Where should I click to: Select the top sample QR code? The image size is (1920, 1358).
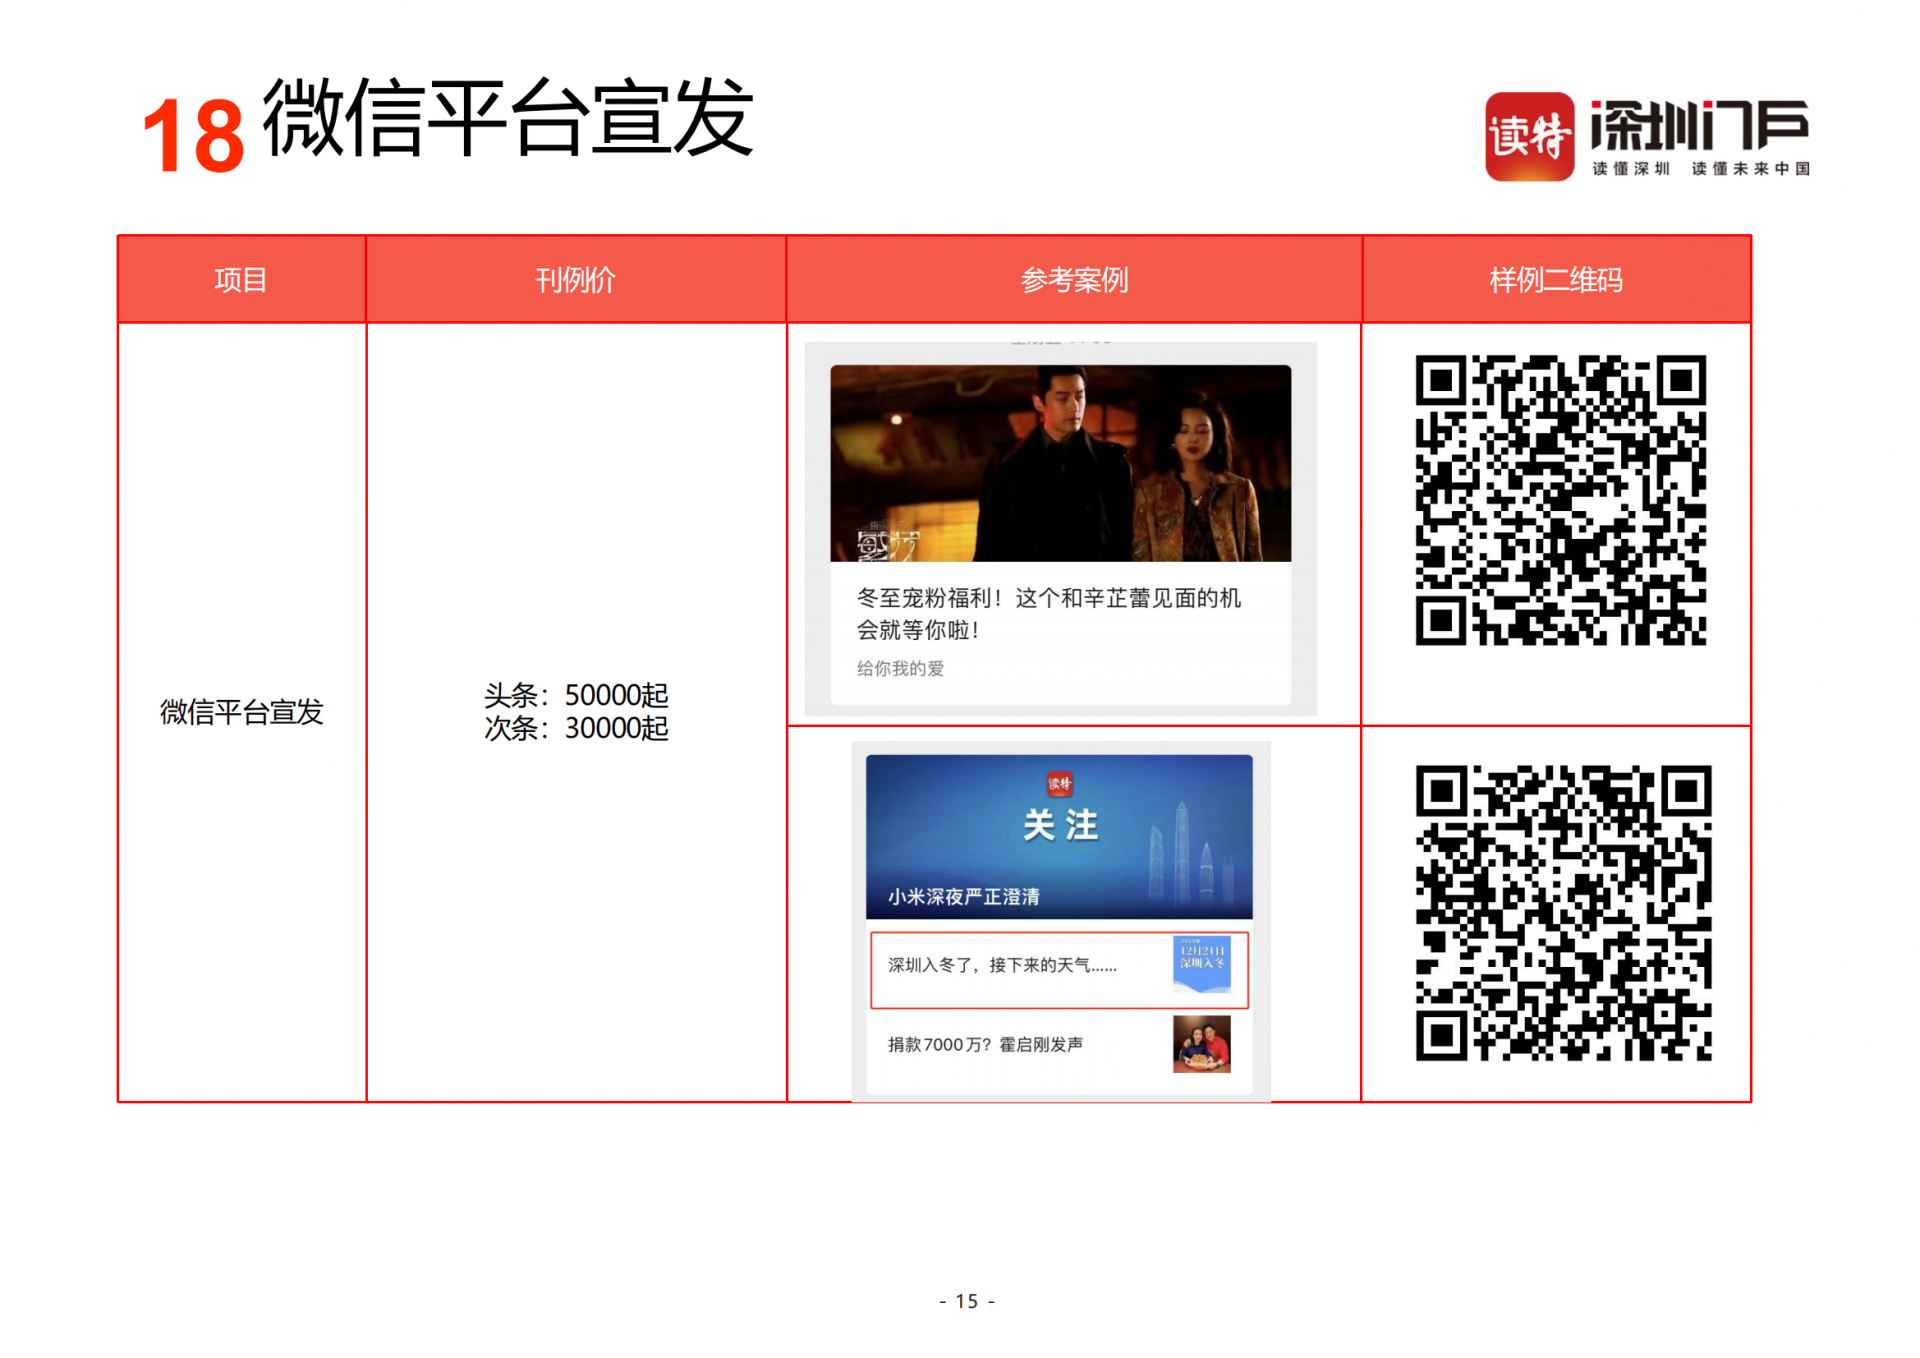1560,500
